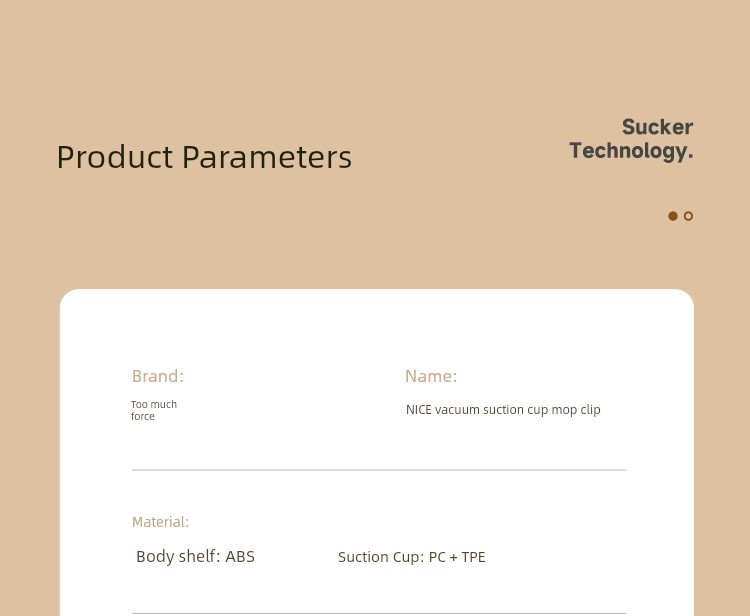Click the Too much force brand value
The height and width of the screenshot is (616, 750).
154,410
